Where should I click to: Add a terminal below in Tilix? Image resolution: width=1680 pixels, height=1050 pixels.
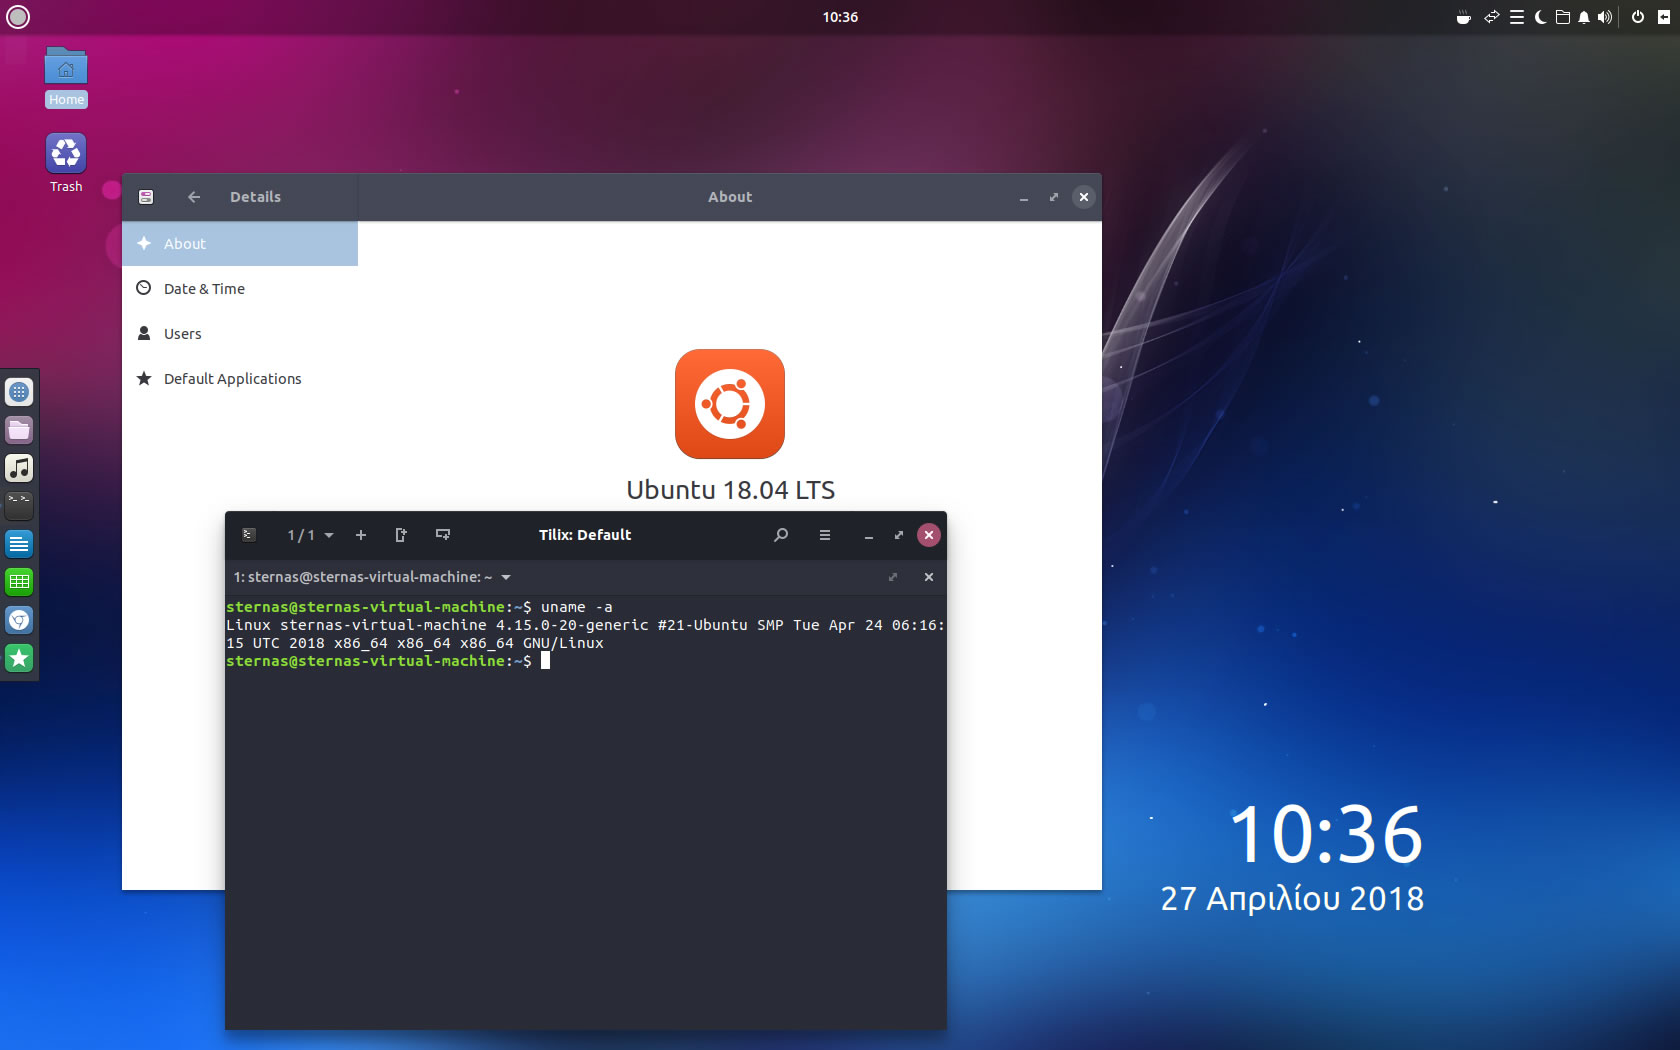[x=443, y=535]
